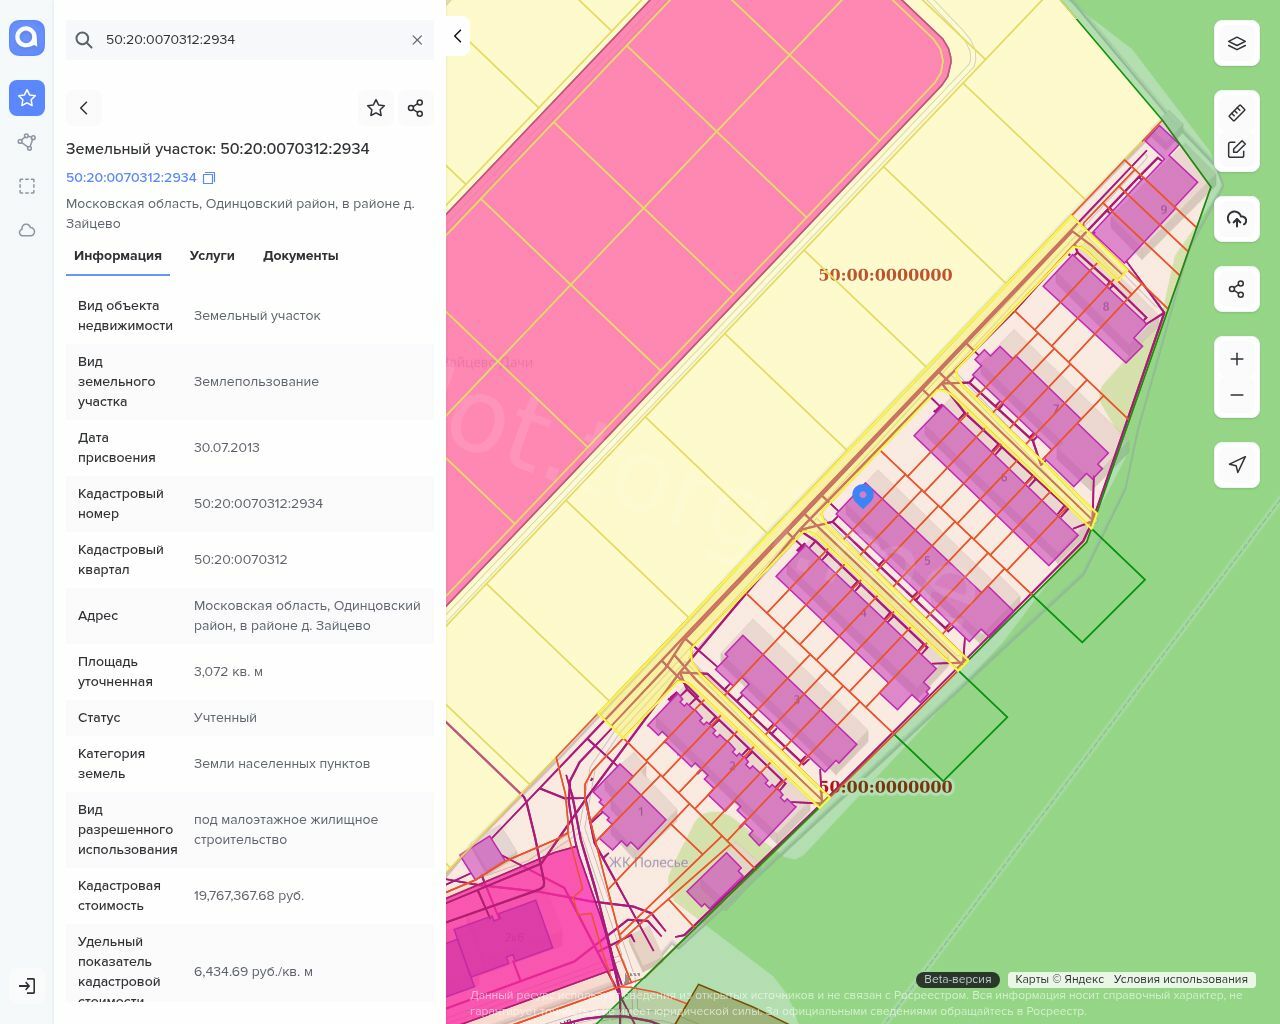Locate my position with navigation arrow

tap(1237, 465)
